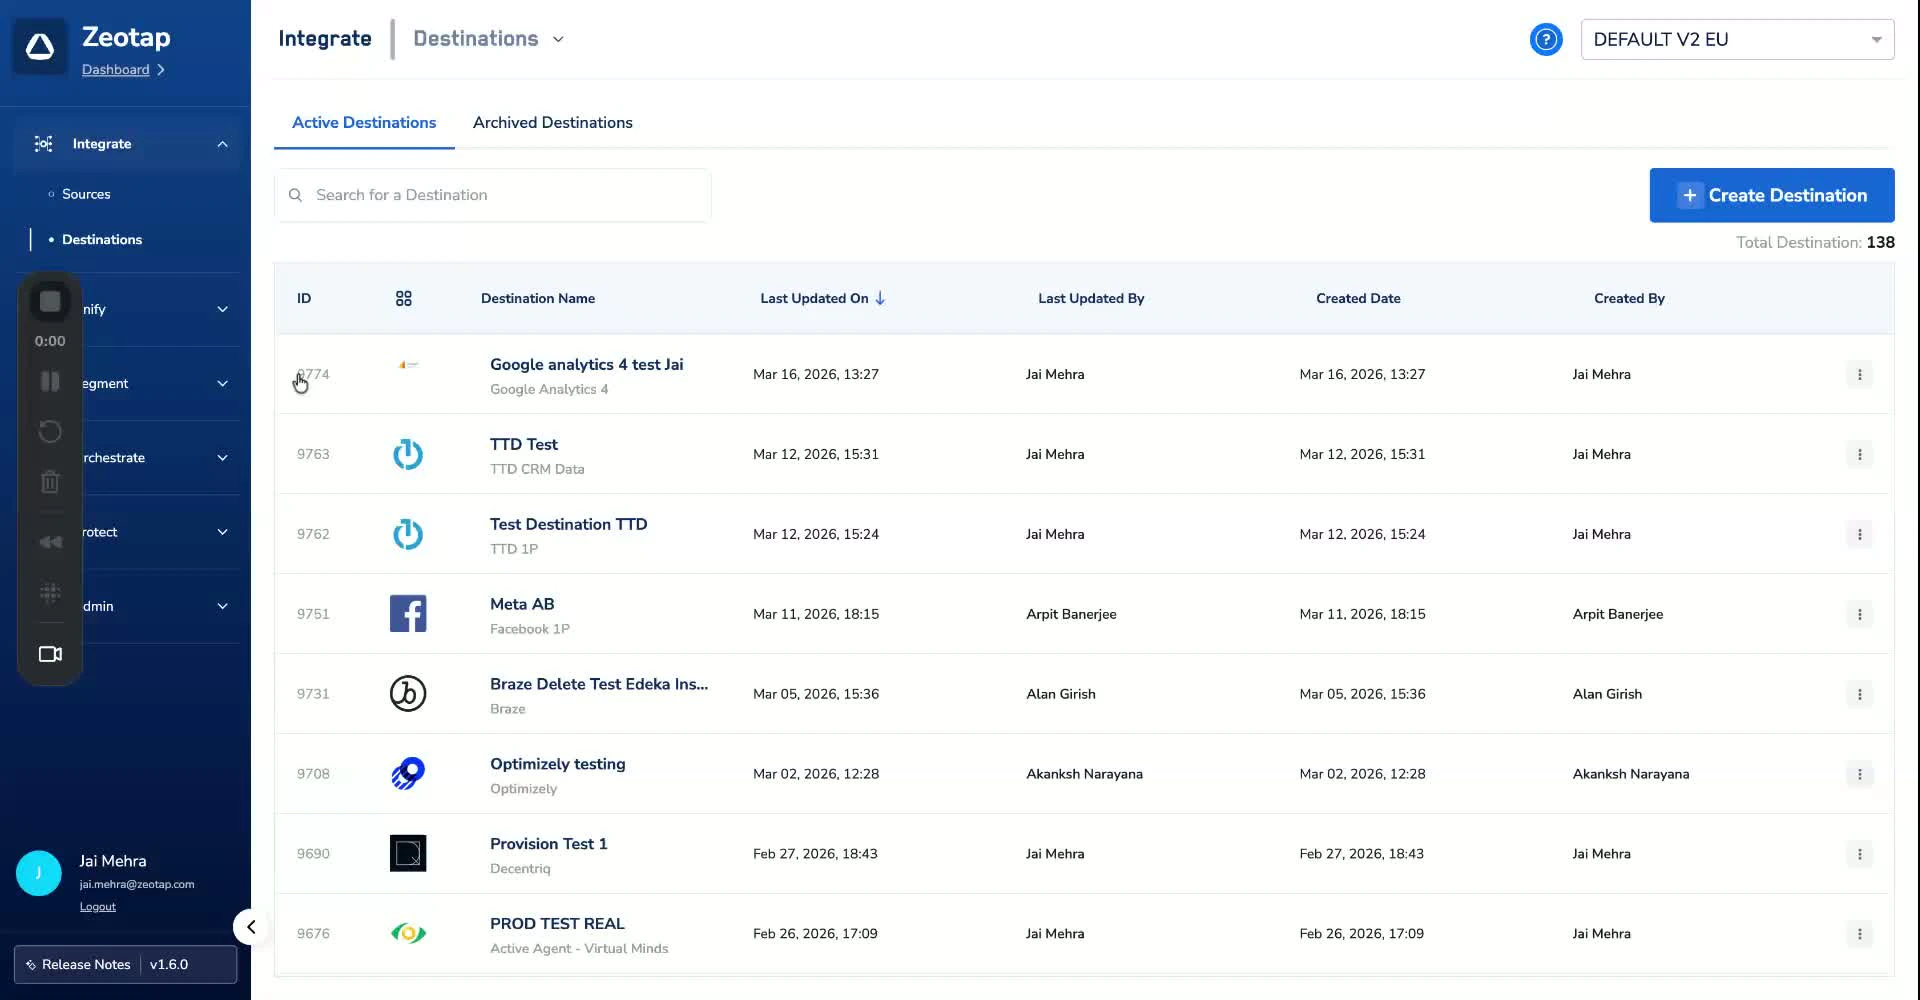Viewport: 1920px width, 1000px height.
Task: Pause the screen recording
Action: tap(50, 381)
